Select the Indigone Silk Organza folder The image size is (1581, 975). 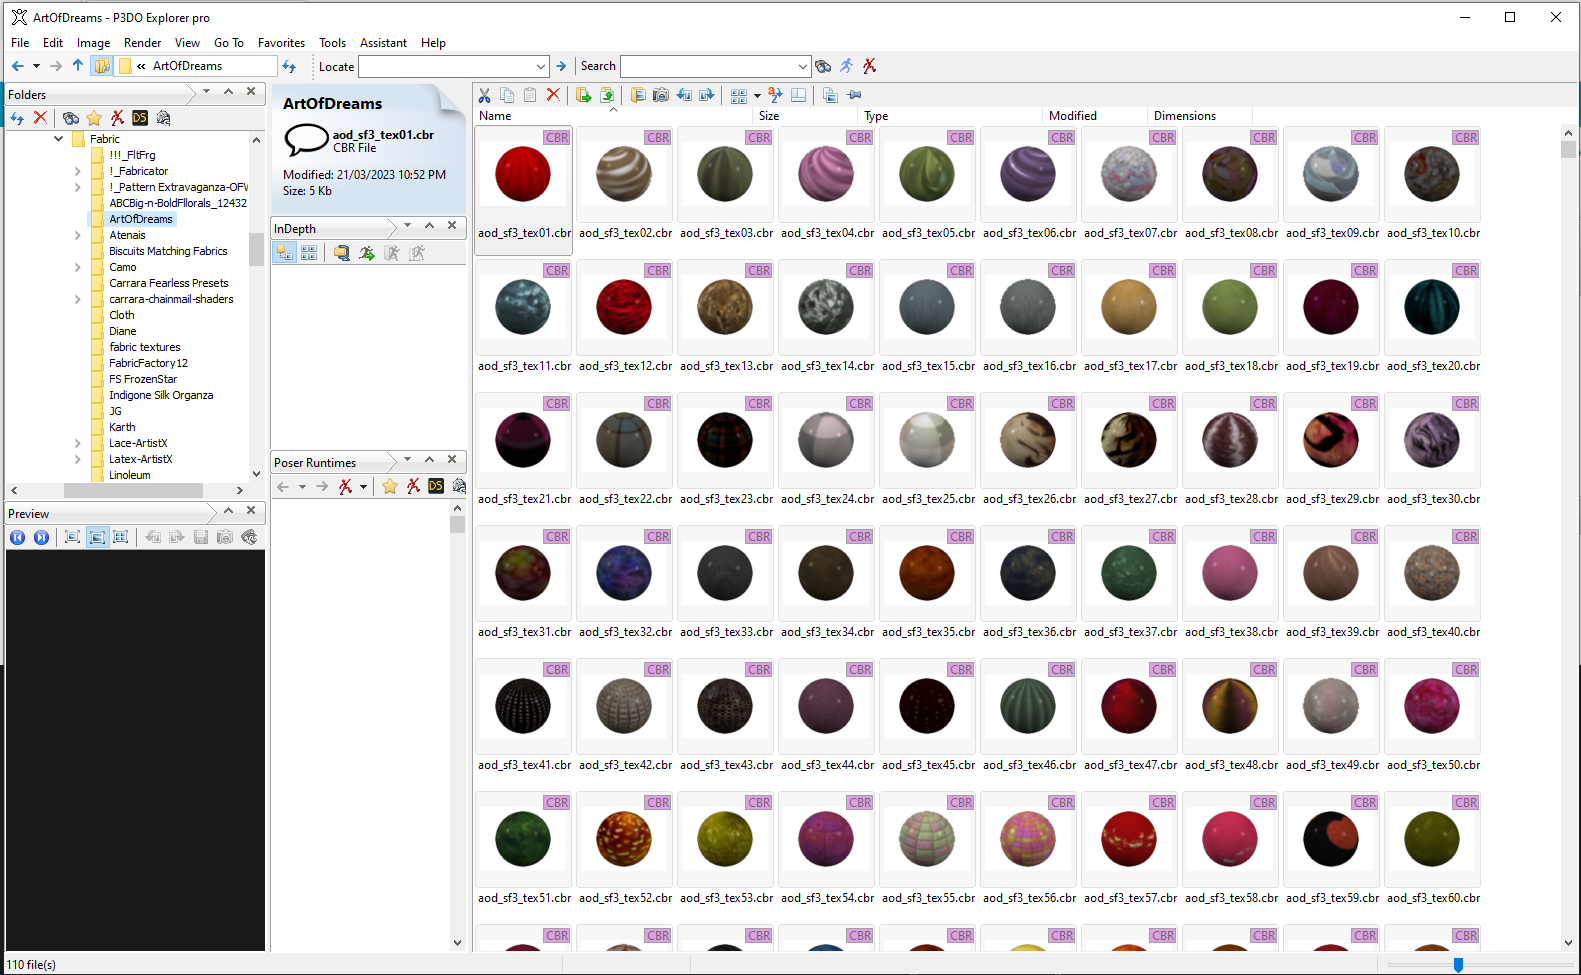[x=161, y=395]
